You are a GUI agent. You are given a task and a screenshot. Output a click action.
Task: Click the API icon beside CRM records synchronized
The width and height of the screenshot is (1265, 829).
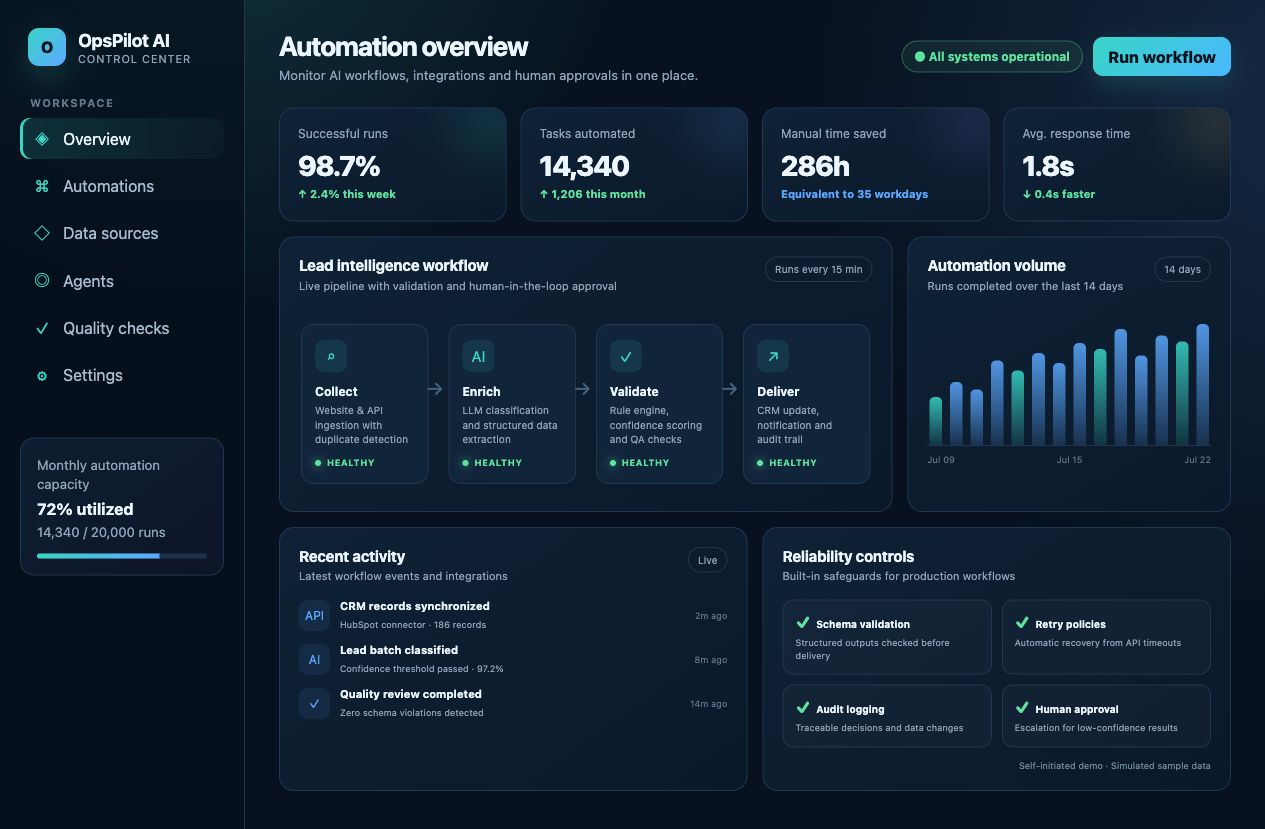[314, 615]
